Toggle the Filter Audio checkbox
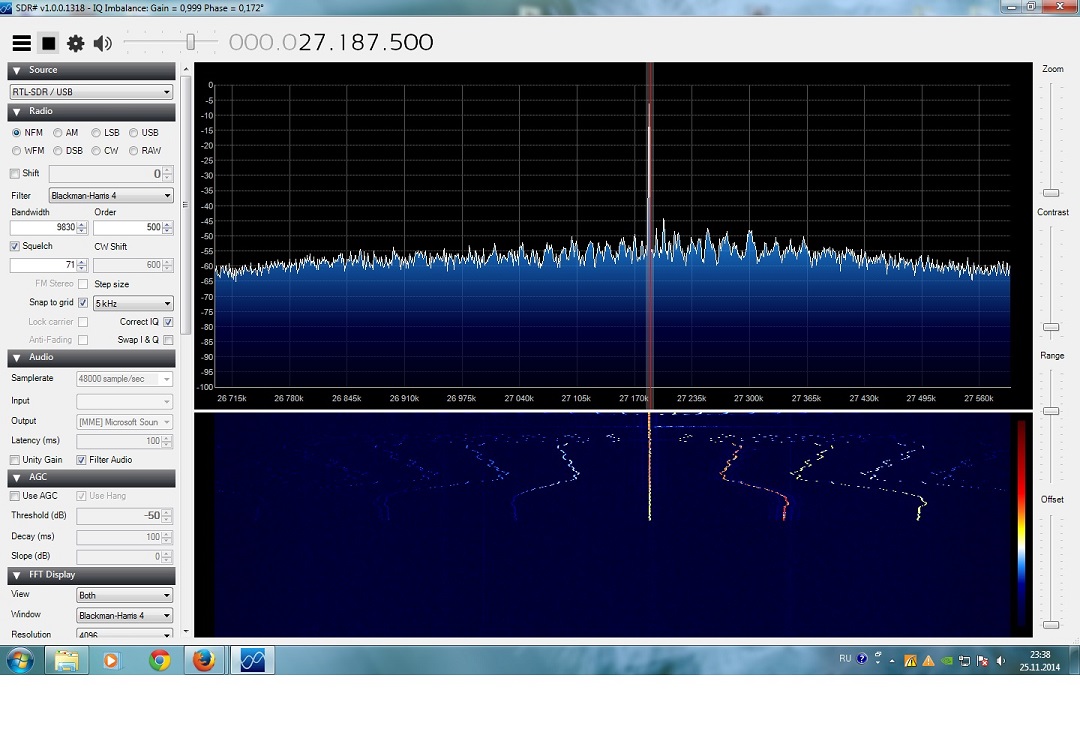 tap(81, 460)
